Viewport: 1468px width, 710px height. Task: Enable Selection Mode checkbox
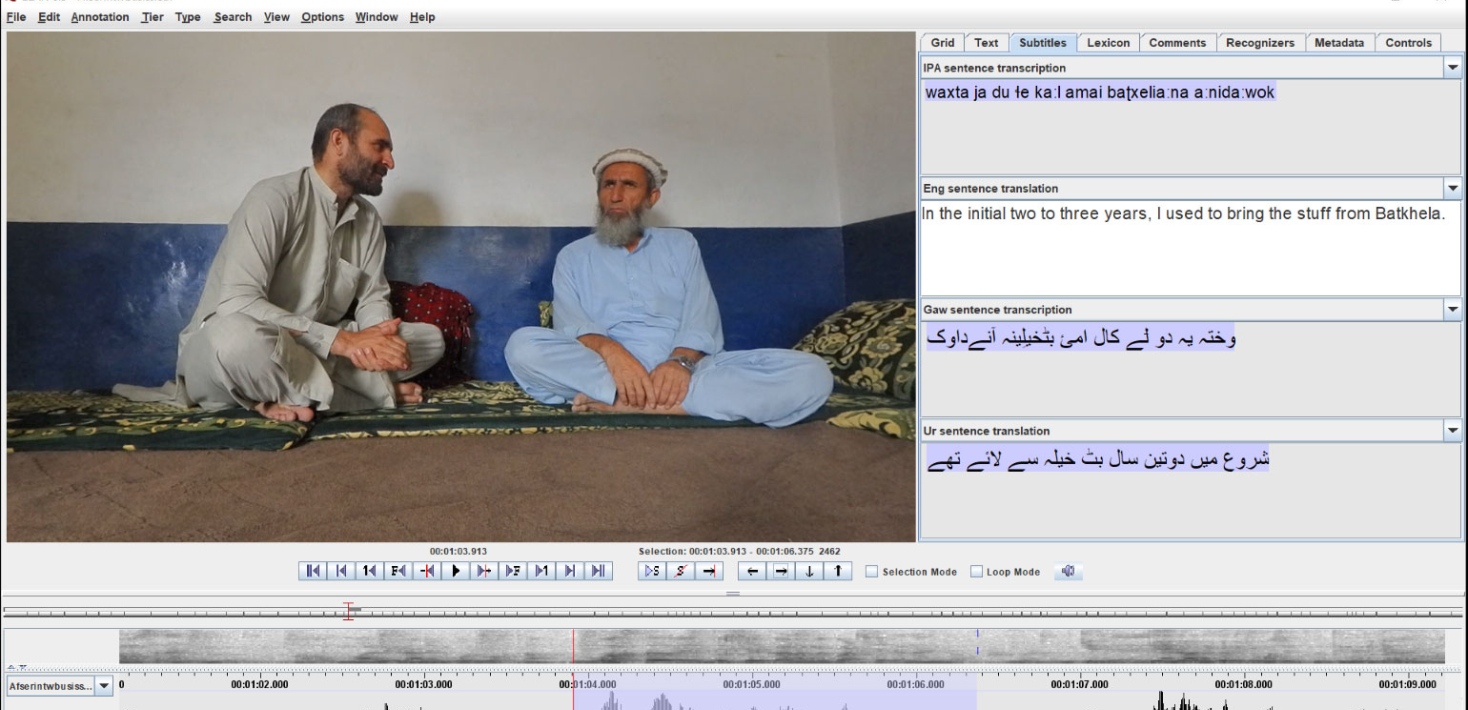coord(871,572)
